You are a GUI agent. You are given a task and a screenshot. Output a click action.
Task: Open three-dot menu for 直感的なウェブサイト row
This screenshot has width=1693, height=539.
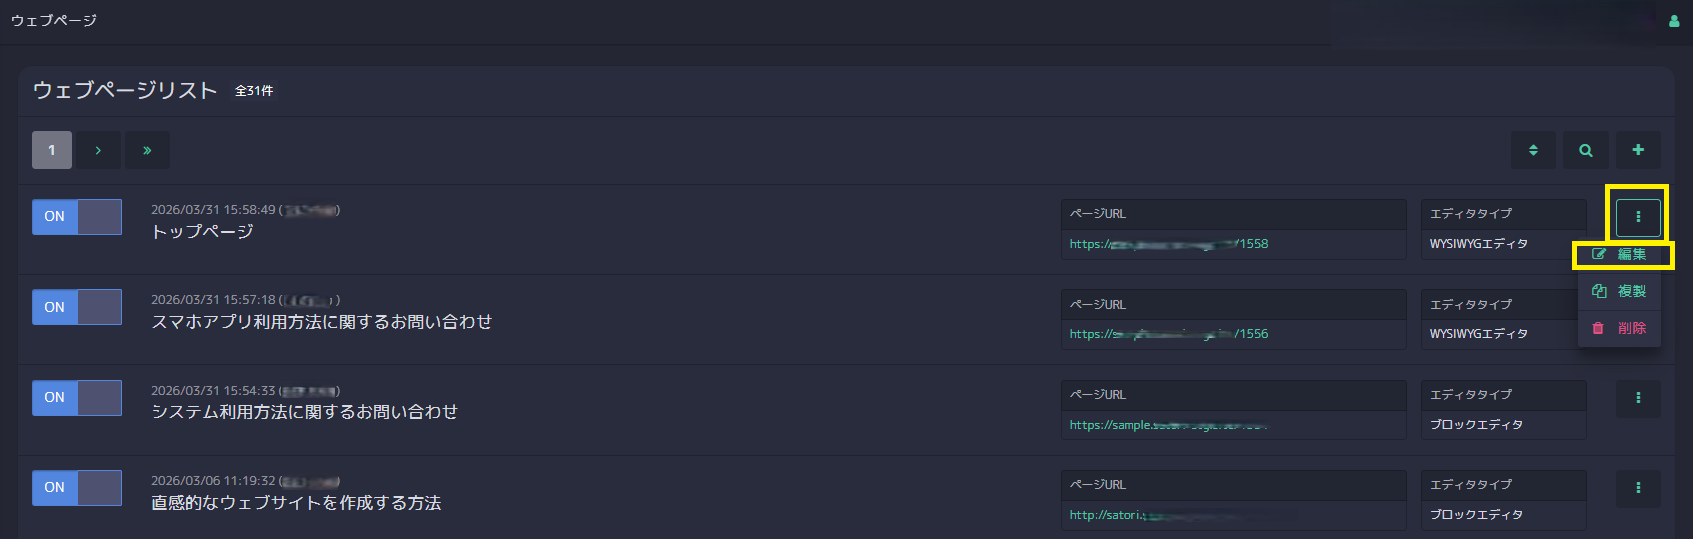click(1638, 488)
